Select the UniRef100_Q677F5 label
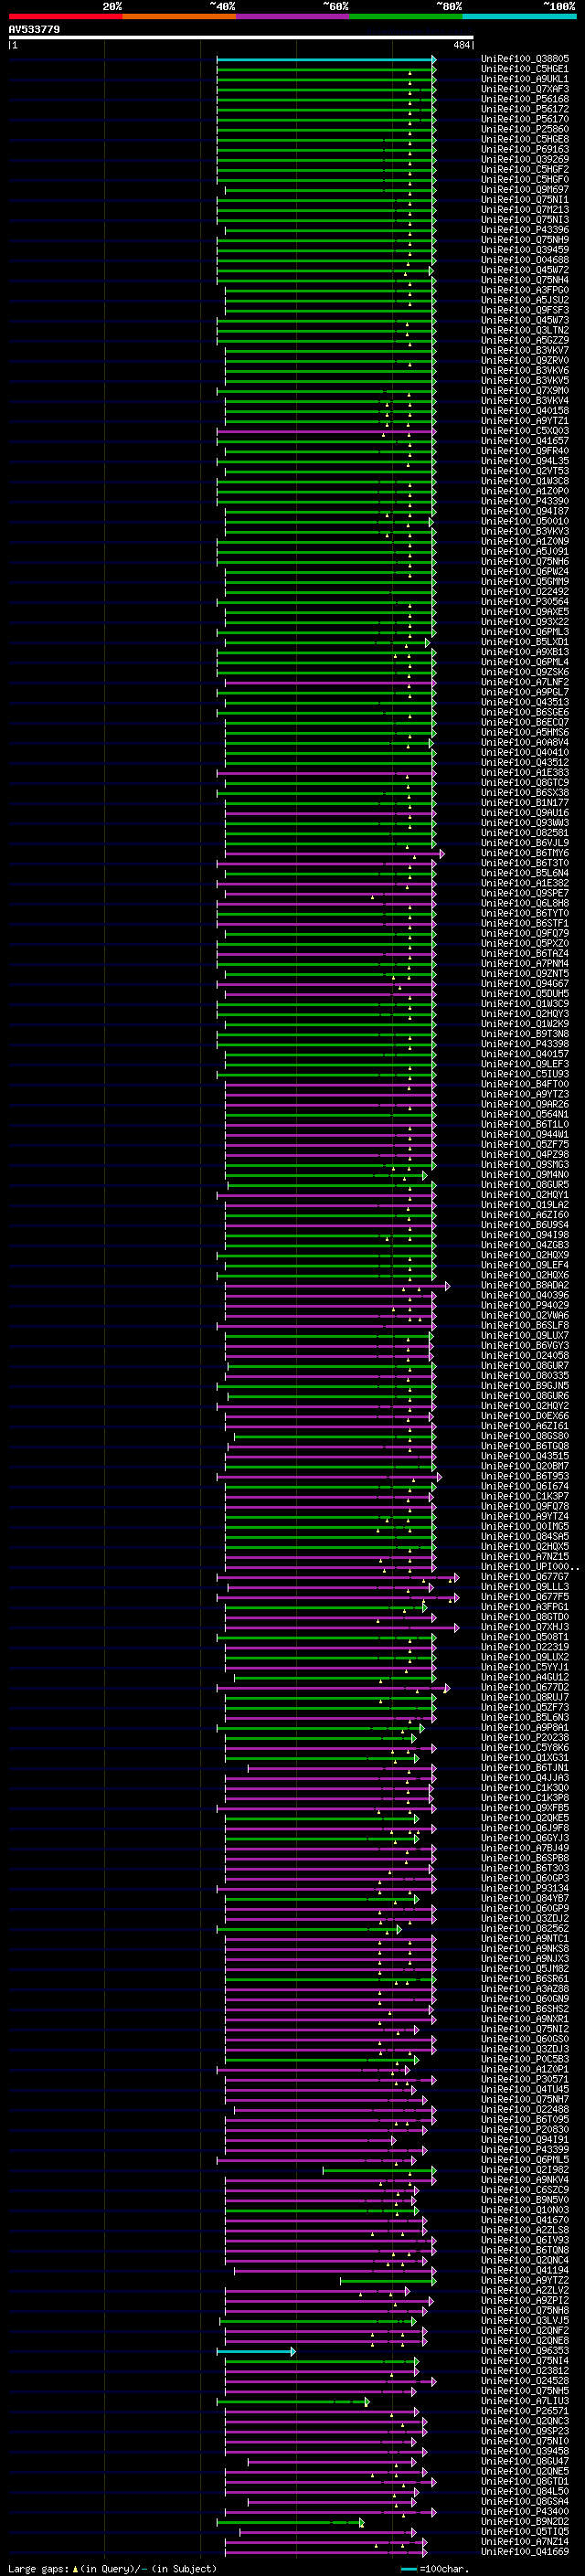The image size is (585, 2576). tap(525, 1597)
